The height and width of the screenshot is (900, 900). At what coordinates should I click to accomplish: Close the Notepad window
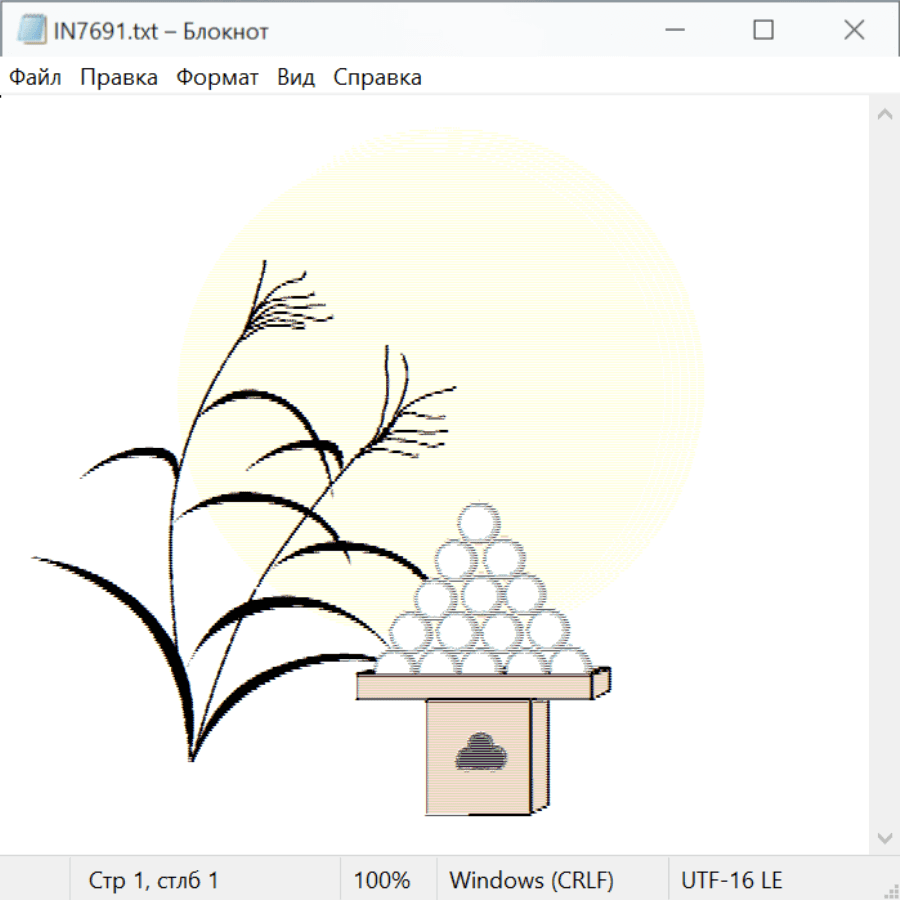pyautogui.click(x=854, y=31)
